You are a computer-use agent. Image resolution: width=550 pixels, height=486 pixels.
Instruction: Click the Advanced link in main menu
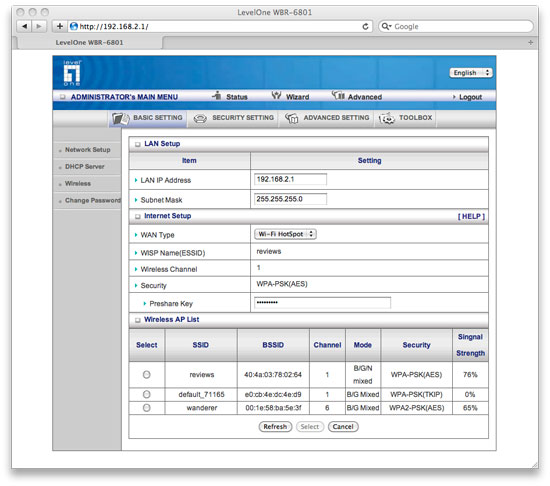[x=365, y=97]
